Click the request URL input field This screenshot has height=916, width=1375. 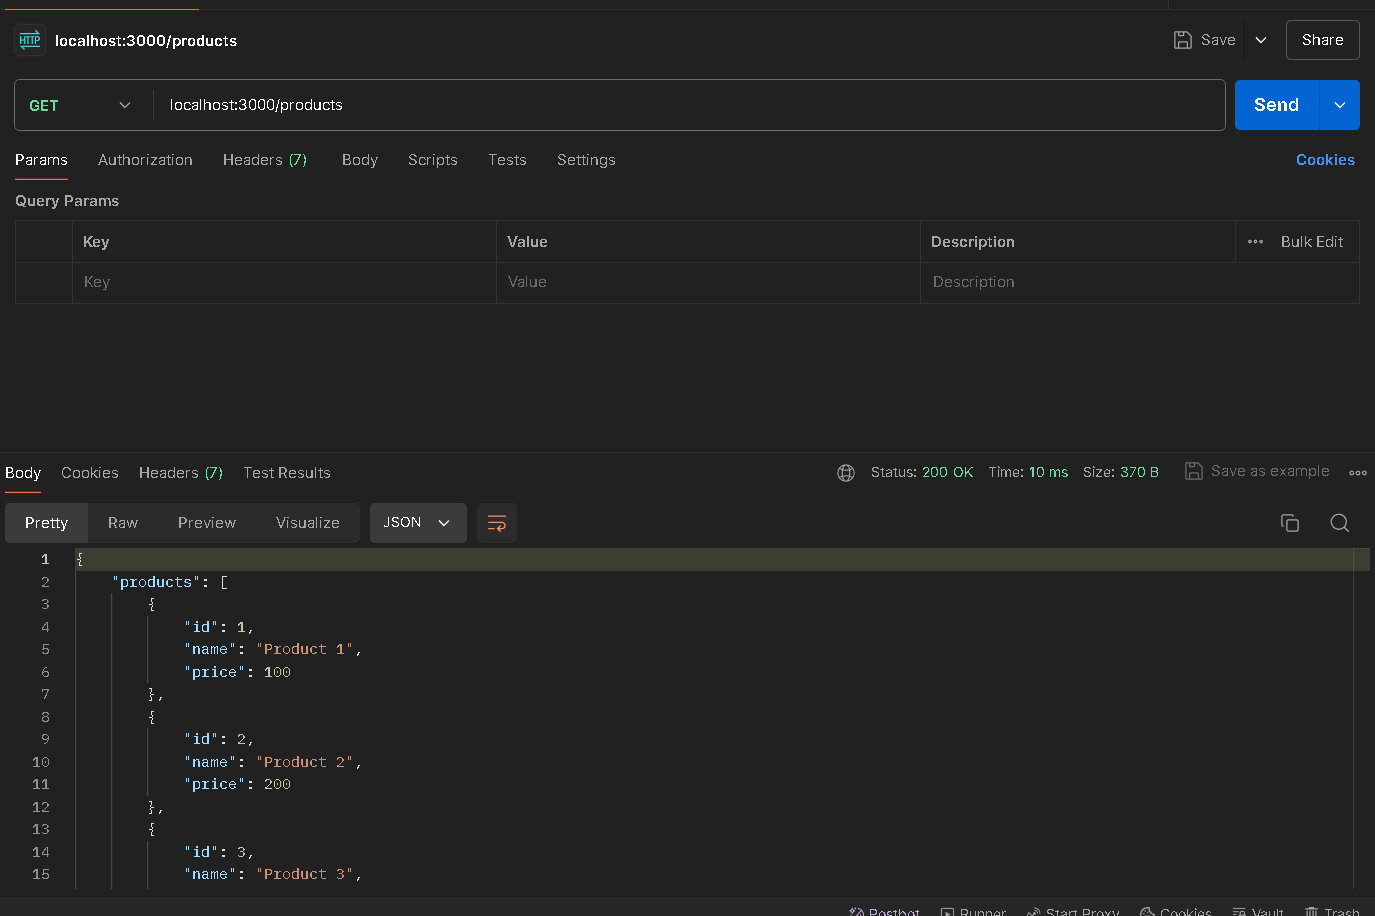tap(690, 105)
